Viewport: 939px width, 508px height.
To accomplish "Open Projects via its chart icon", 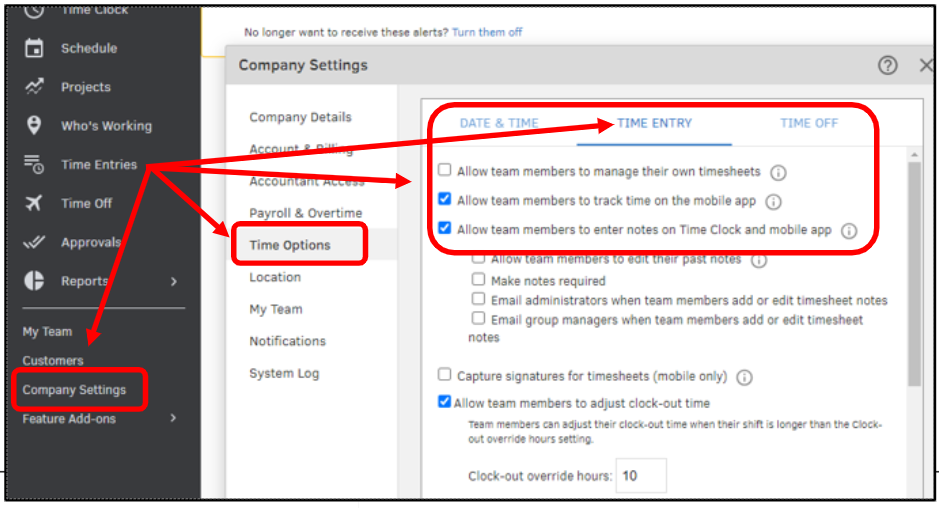I will (x=34, y=87).
